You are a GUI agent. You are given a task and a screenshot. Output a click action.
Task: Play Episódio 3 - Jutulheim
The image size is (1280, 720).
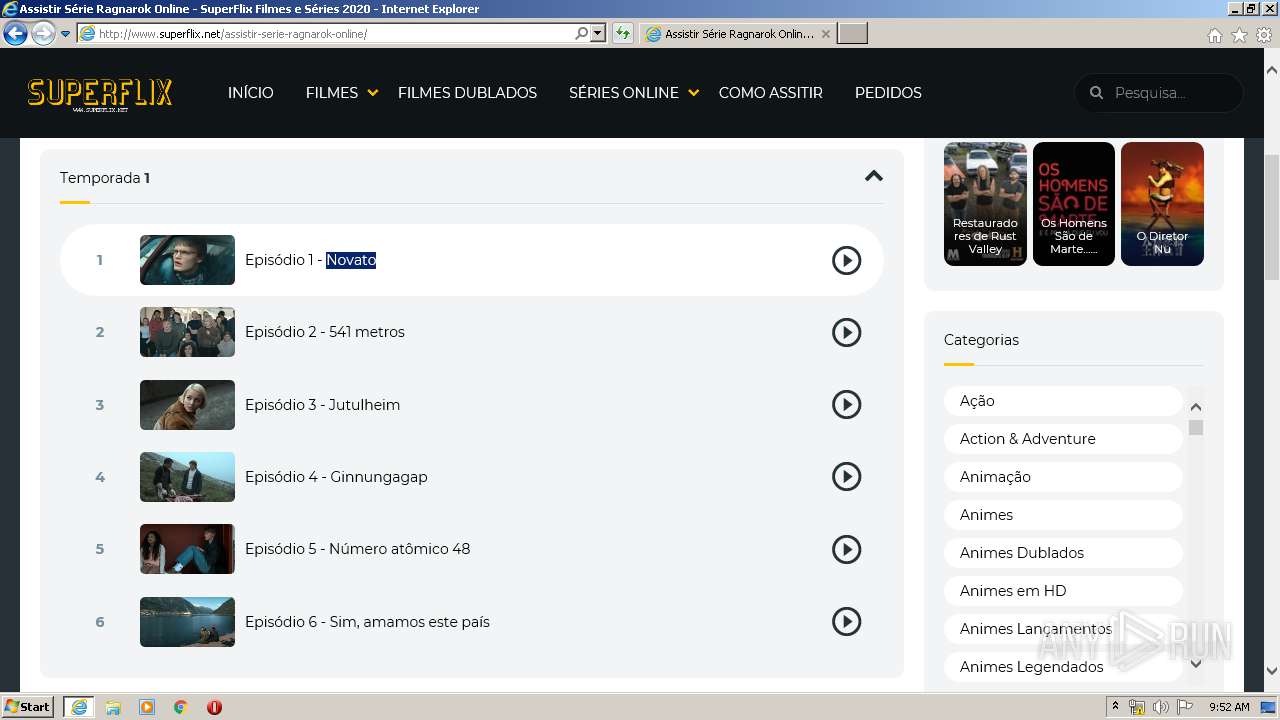[x=846, y=405]
